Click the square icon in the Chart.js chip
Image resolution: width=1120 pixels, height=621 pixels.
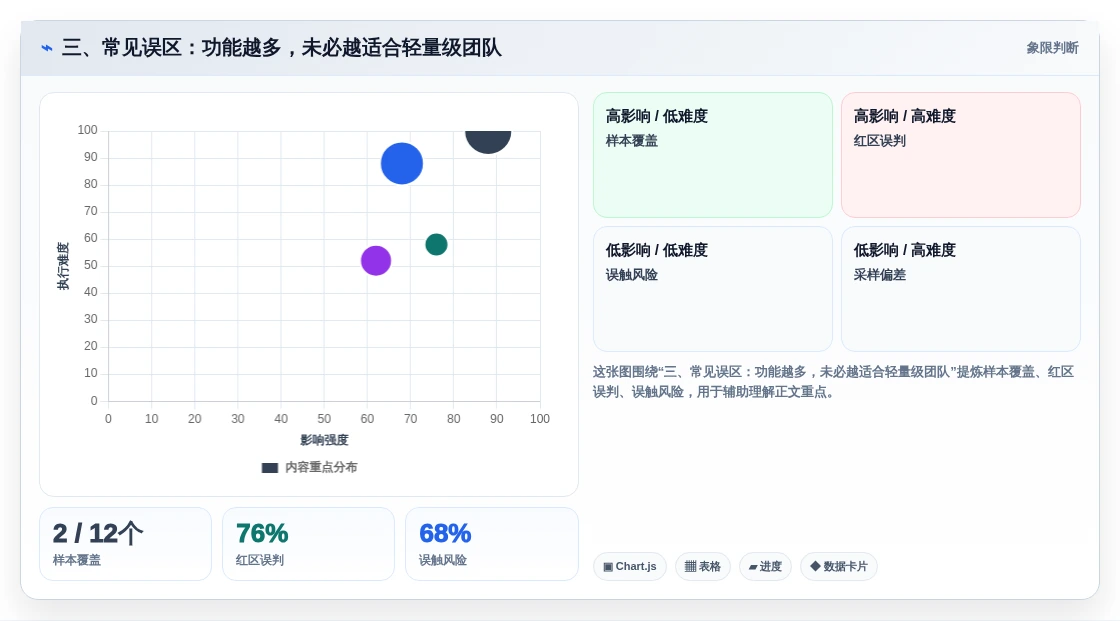pyautogui.click(x=608, y=567)
